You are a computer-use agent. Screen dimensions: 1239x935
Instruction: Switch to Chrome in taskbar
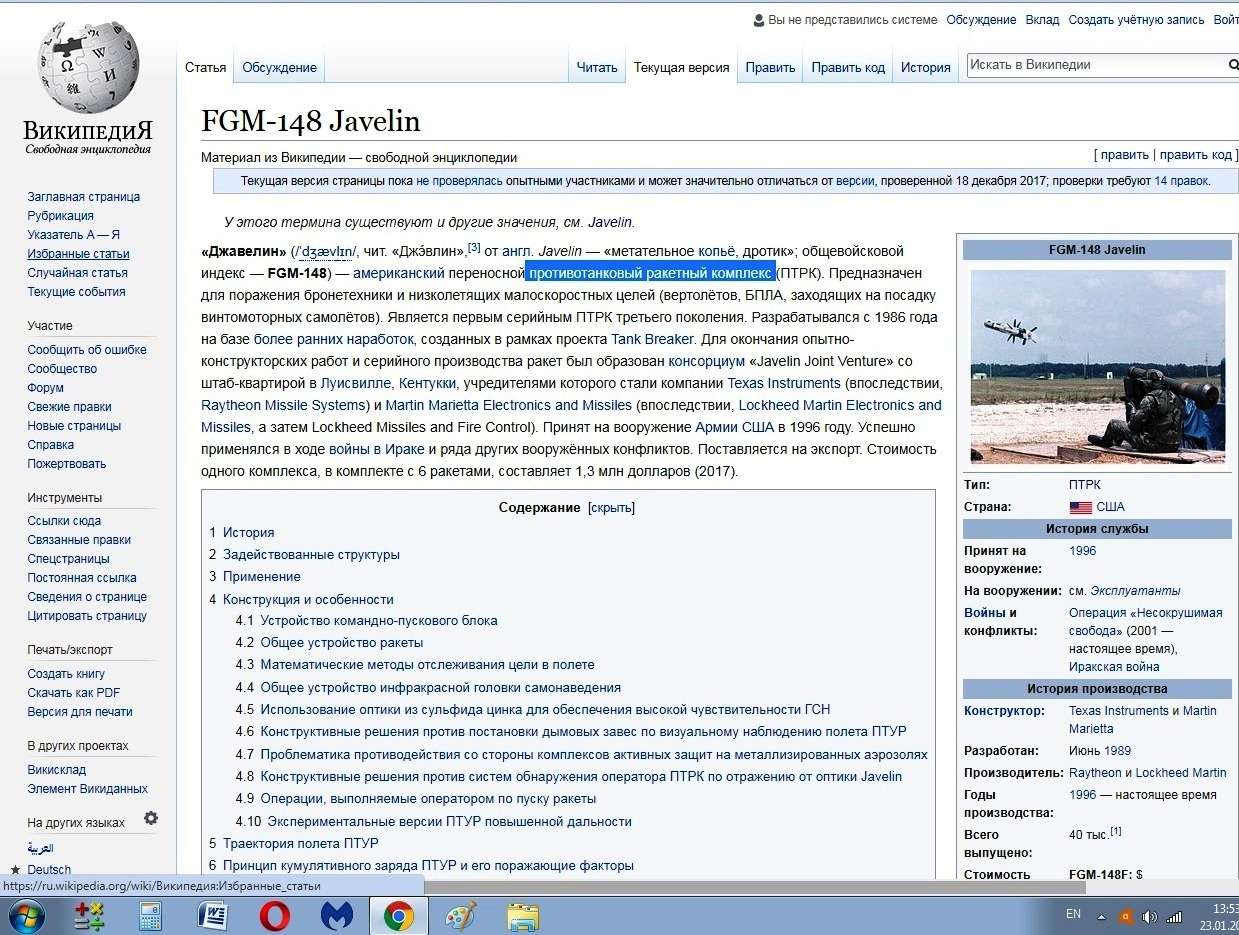click(399, 916)
